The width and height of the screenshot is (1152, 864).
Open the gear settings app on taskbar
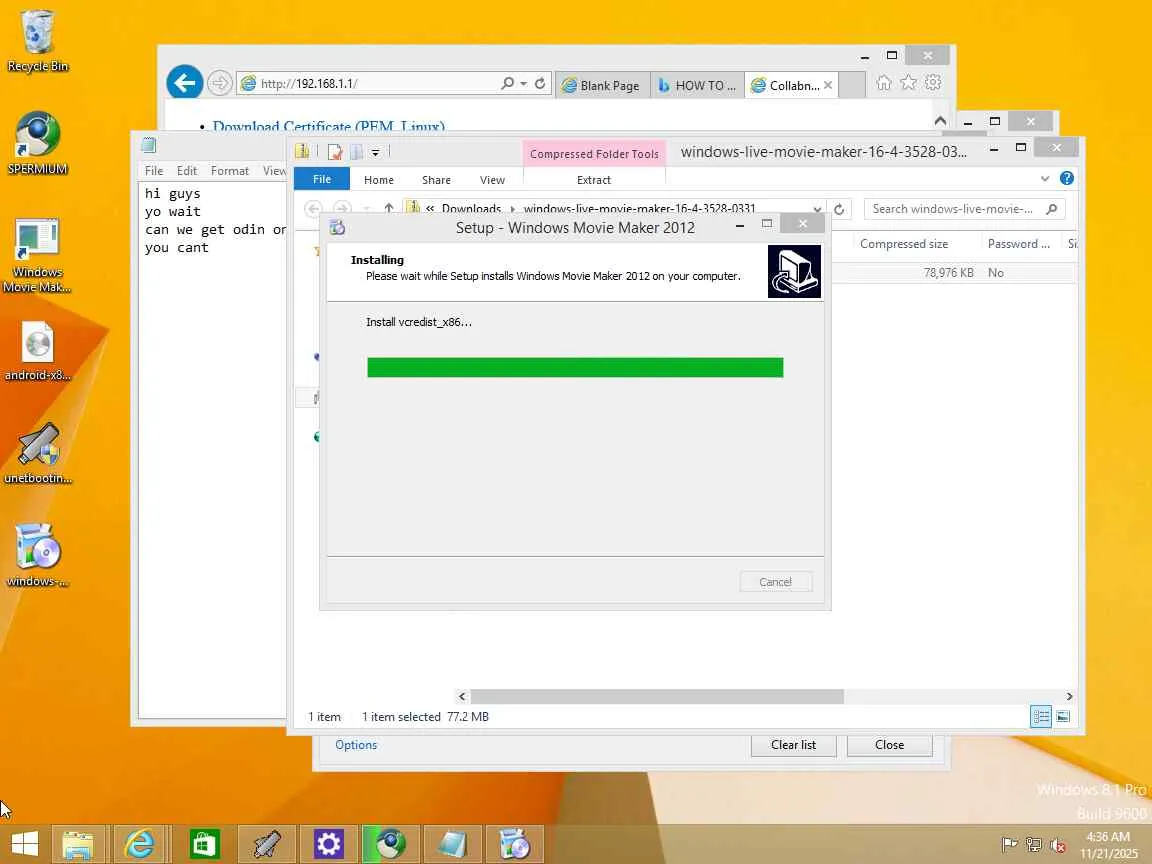click(328, 843)
